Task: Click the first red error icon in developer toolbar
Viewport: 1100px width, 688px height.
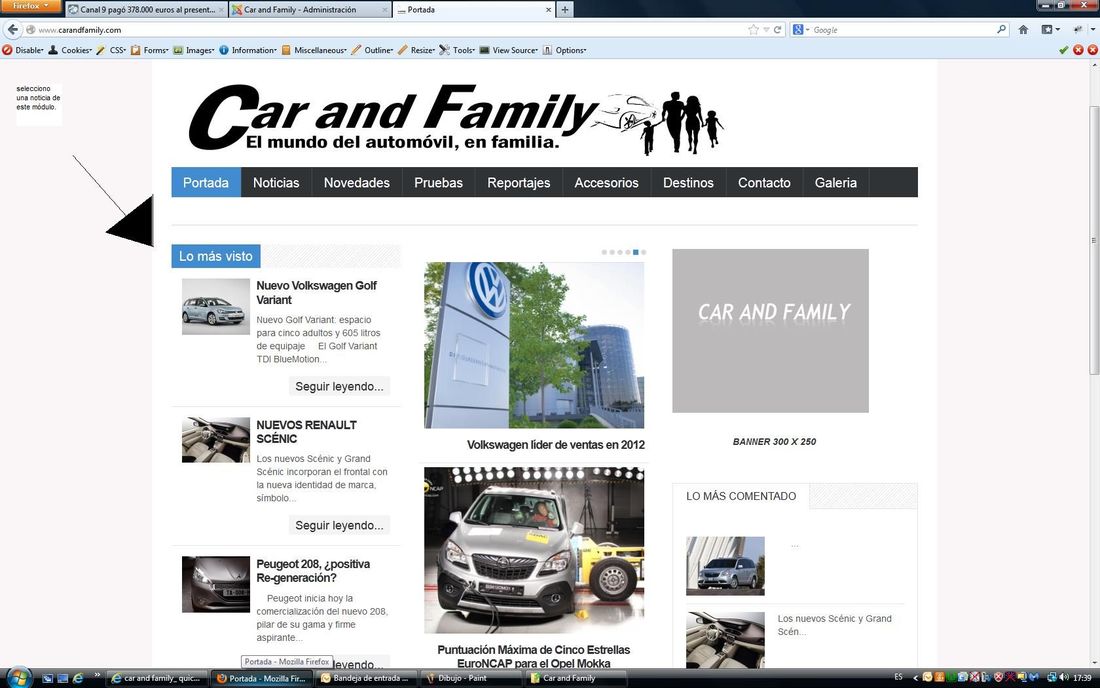Action: coord(1078,50)
